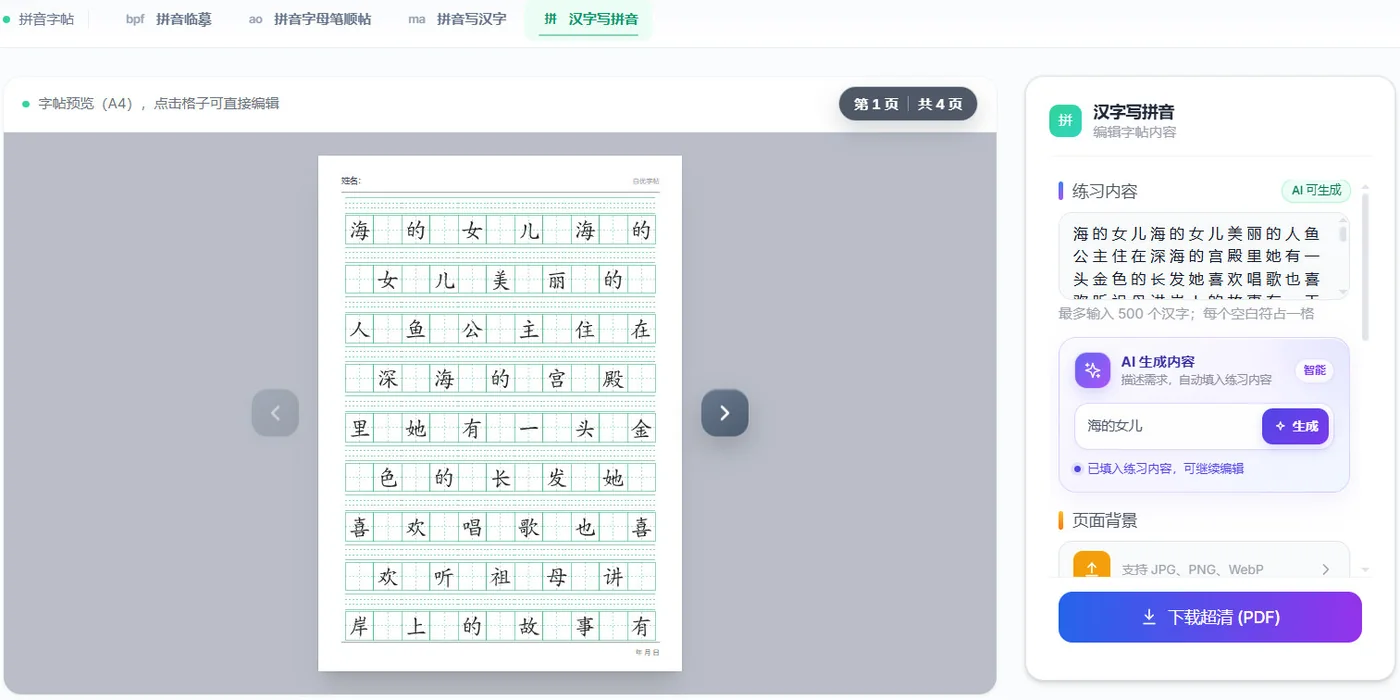Image resolution: width=1400 pixels, height=700 pixels.
Task: Click the 已填入练习内容 status message
Action: (x=1165, y=468)
